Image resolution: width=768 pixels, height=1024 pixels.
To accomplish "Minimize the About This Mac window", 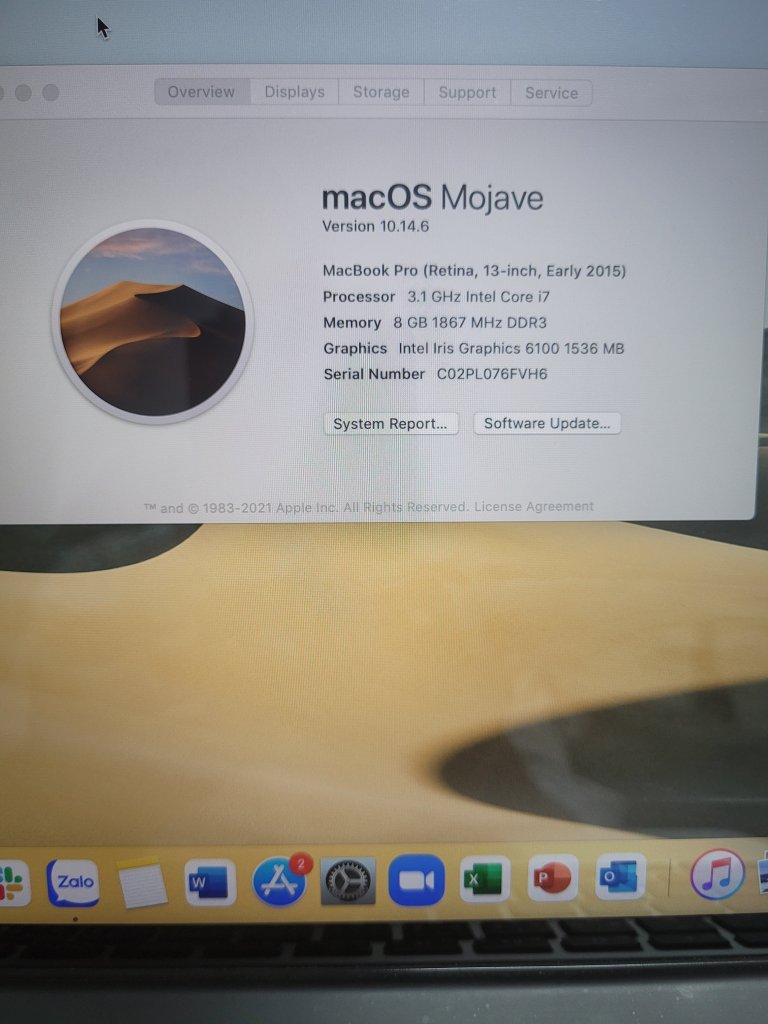I will [x=24, y=93].
